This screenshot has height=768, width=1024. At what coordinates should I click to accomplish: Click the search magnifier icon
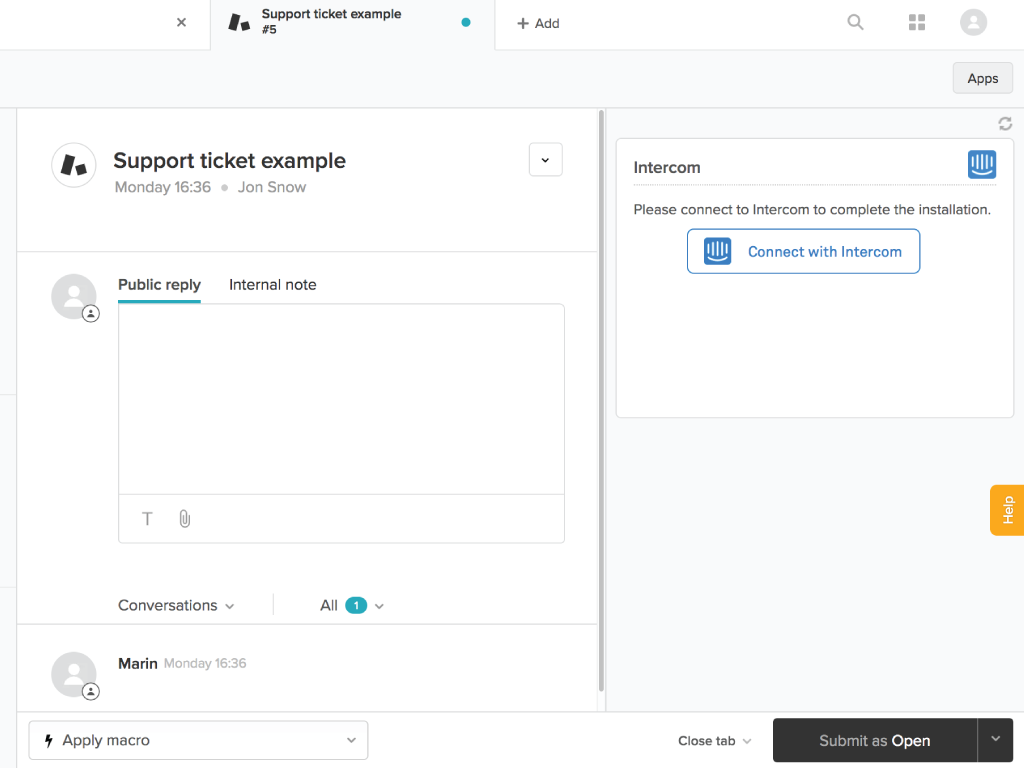click(855, 22)
